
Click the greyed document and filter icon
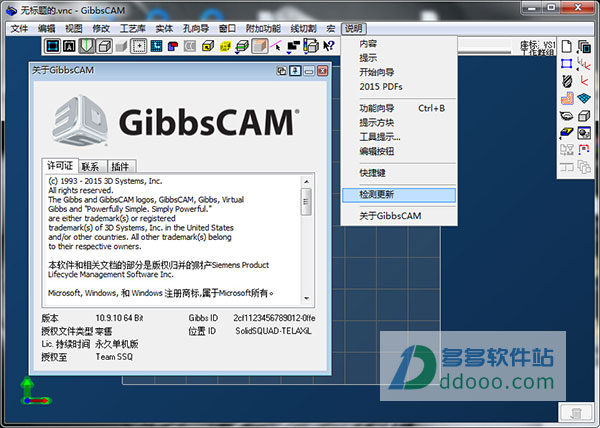click(x=567, y=150)
